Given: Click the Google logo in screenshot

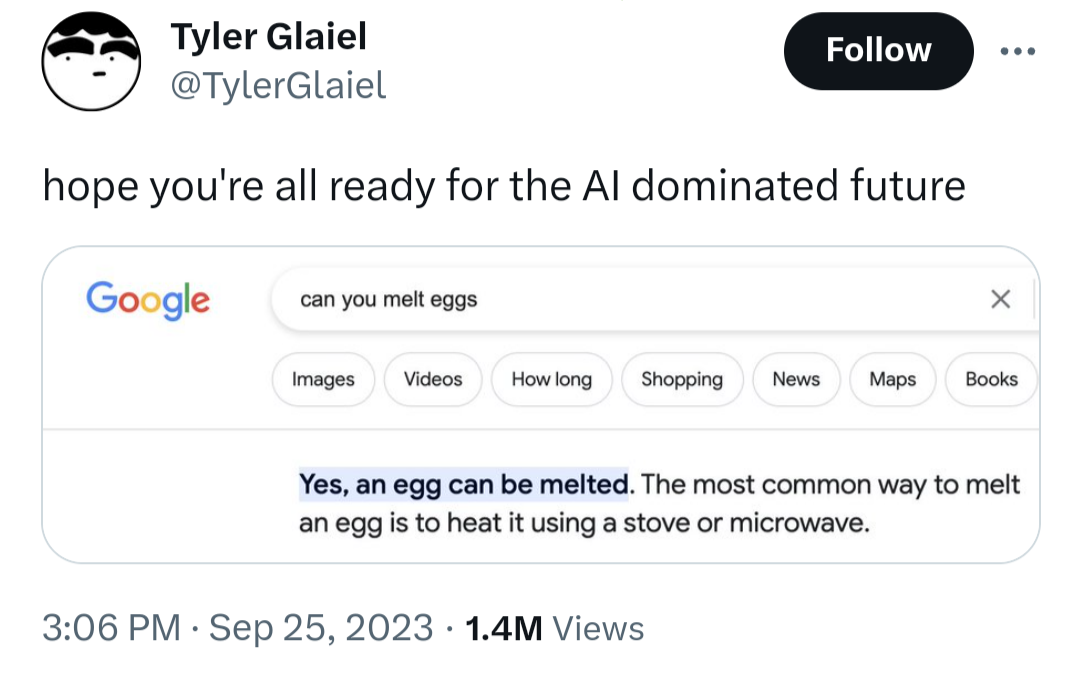Looking at the screenshot, I should pos(148,298).
